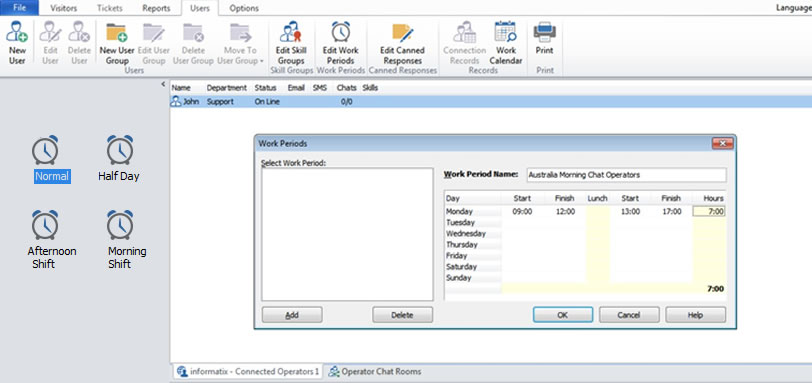This screenshot has width=812, height=383.
Task: Open Connection Records
Action: 465,43
